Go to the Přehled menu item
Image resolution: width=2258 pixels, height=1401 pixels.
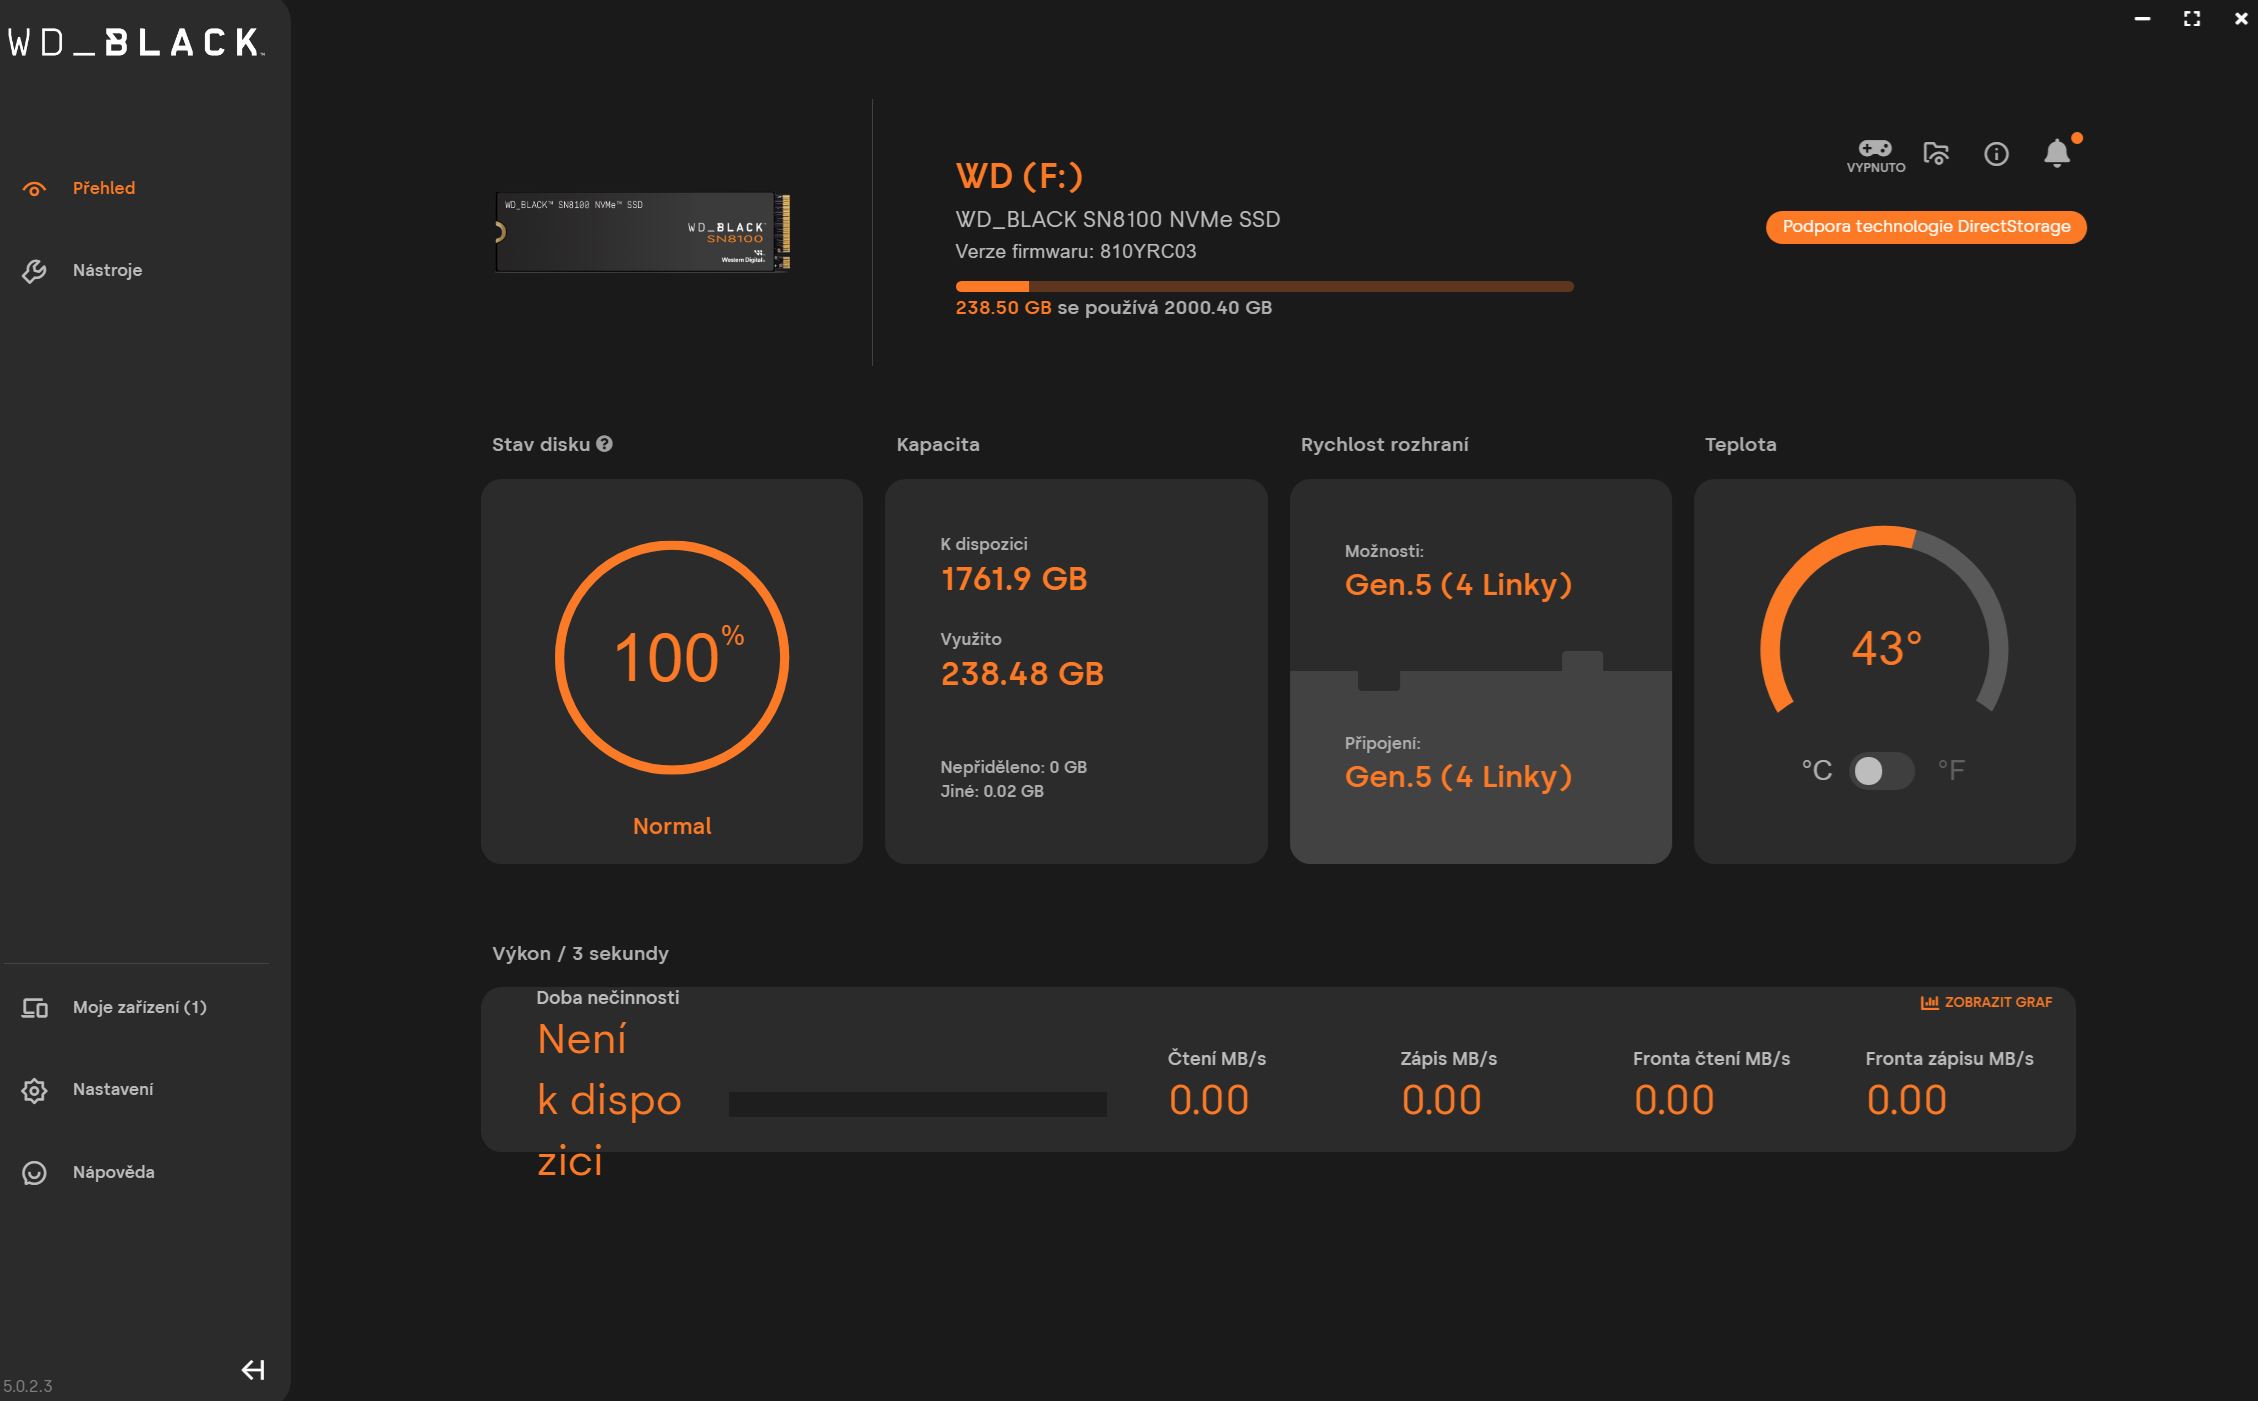coord(104,188)
